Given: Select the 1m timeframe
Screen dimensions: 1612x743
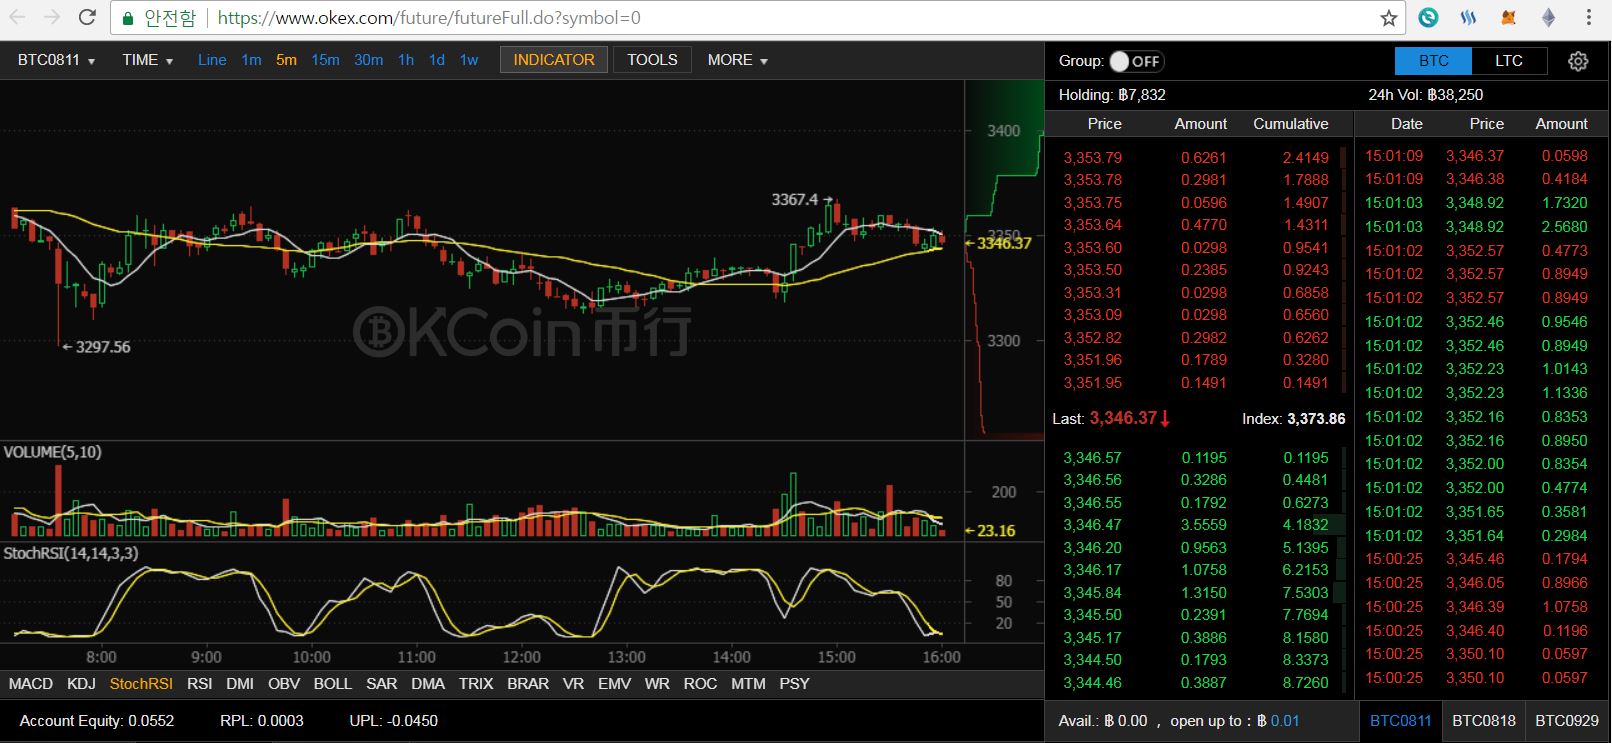Looking at the screenshot, I should tap(251, 60).
